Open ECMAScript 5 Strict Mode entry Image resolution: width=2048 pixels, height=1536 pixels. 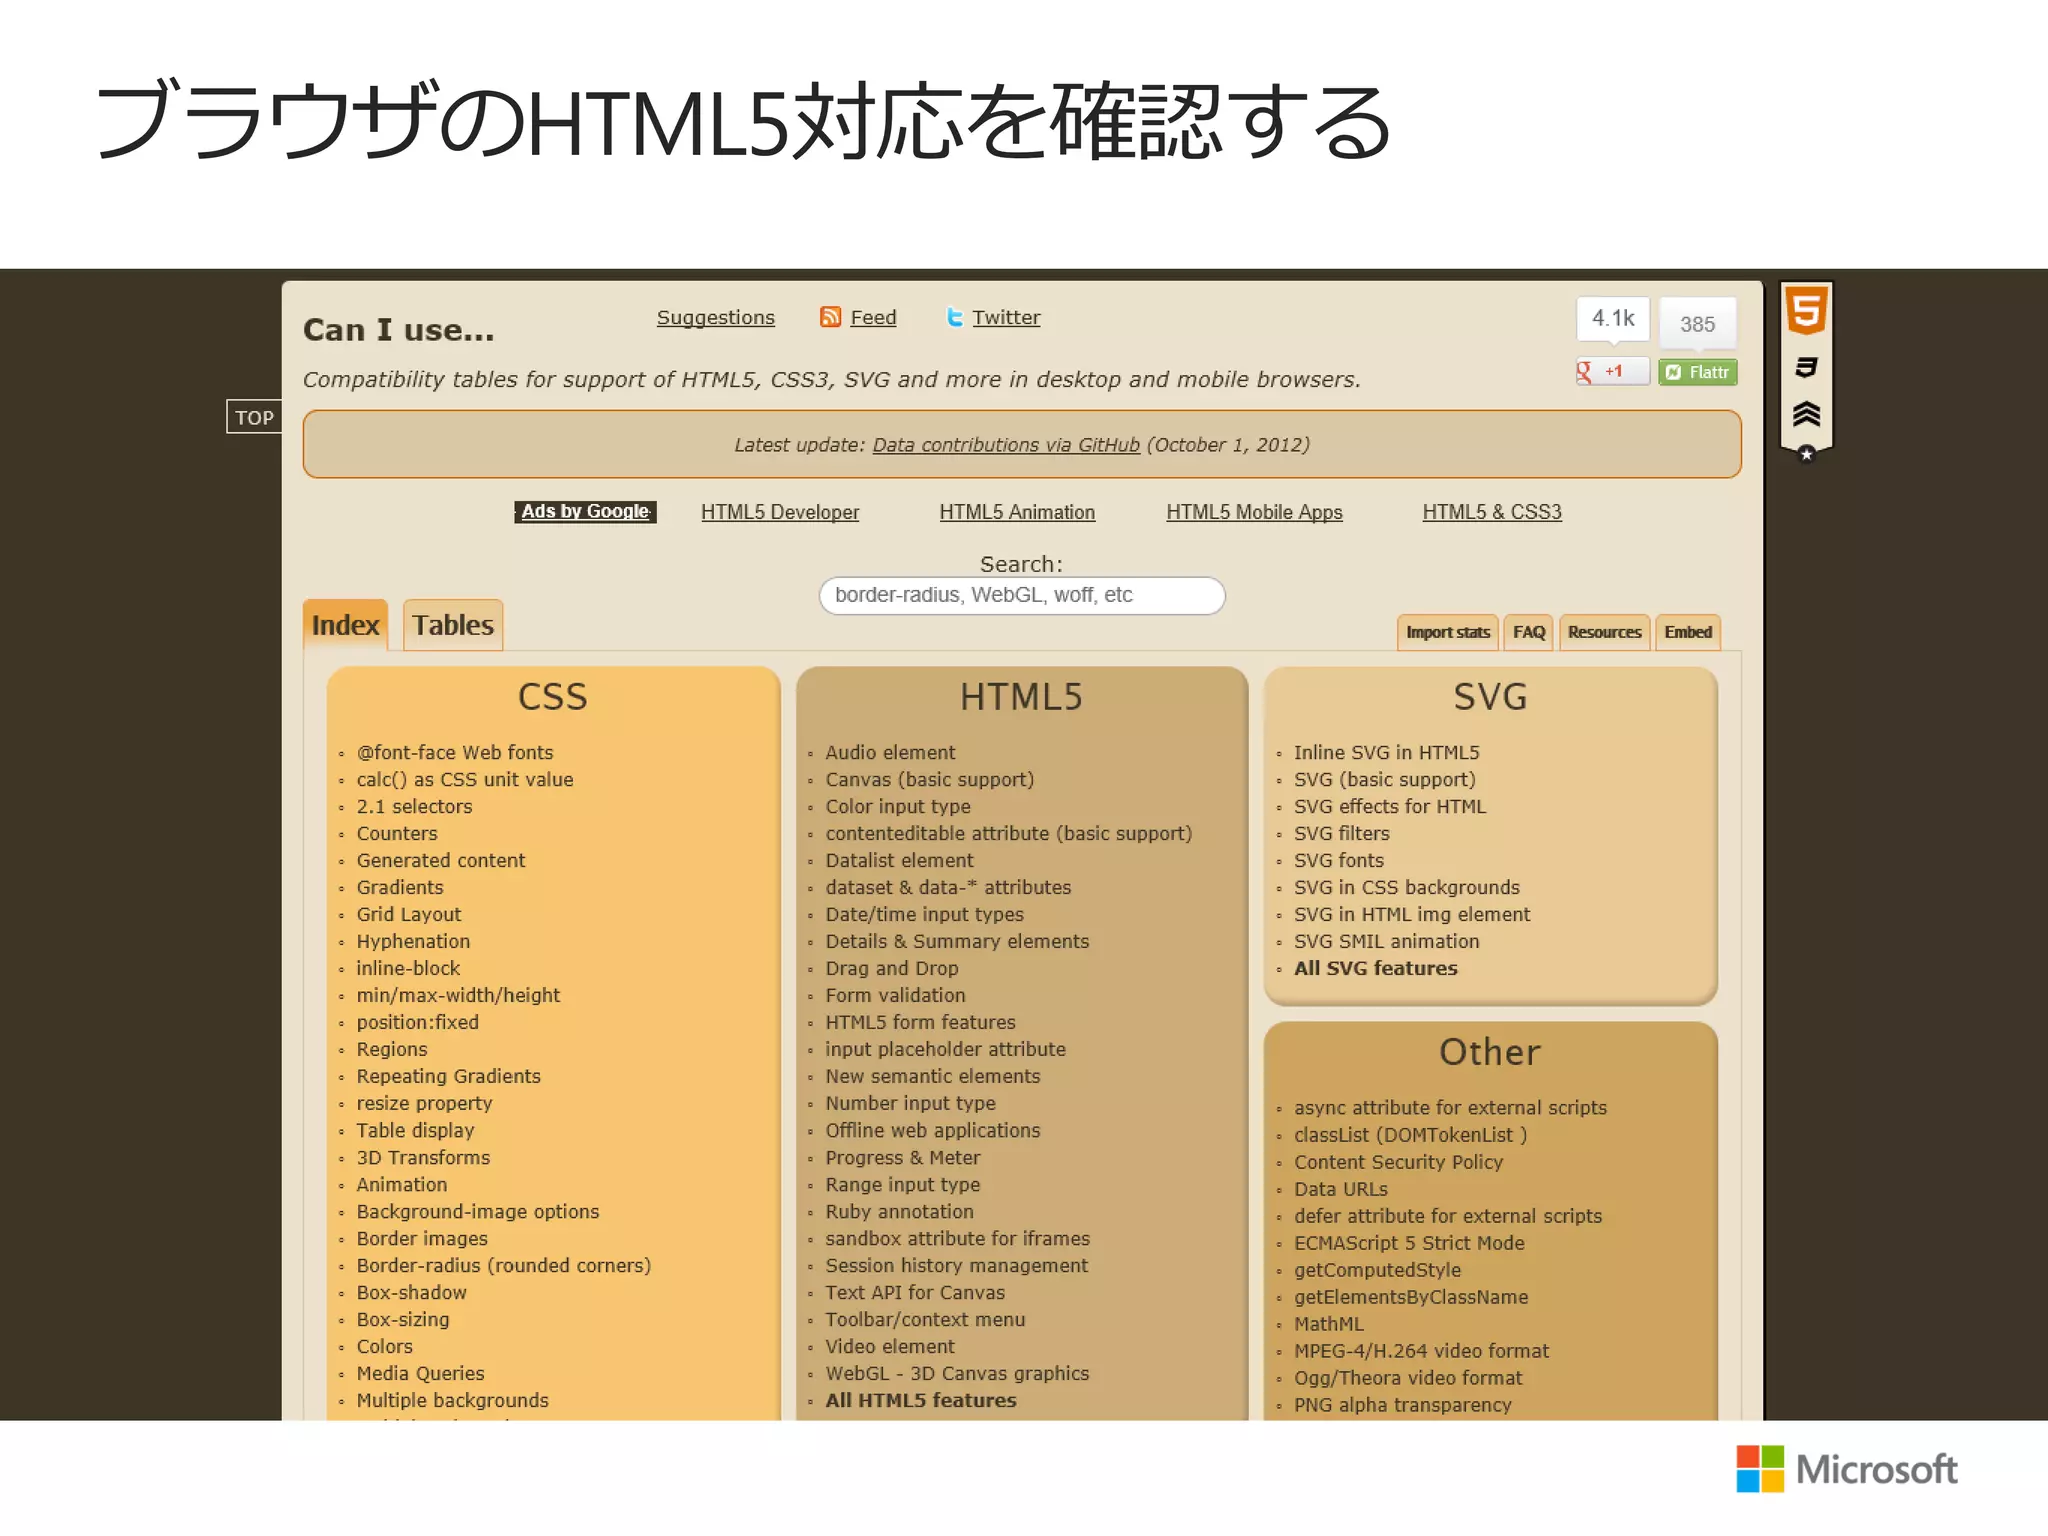pos(1409,1243)
